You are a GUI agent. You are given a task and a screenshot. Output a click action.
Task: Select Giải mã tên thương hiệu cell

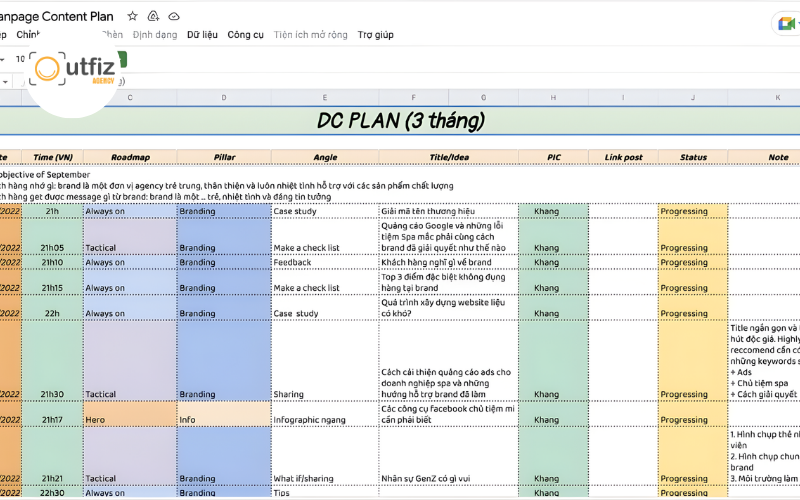point(448,211)
